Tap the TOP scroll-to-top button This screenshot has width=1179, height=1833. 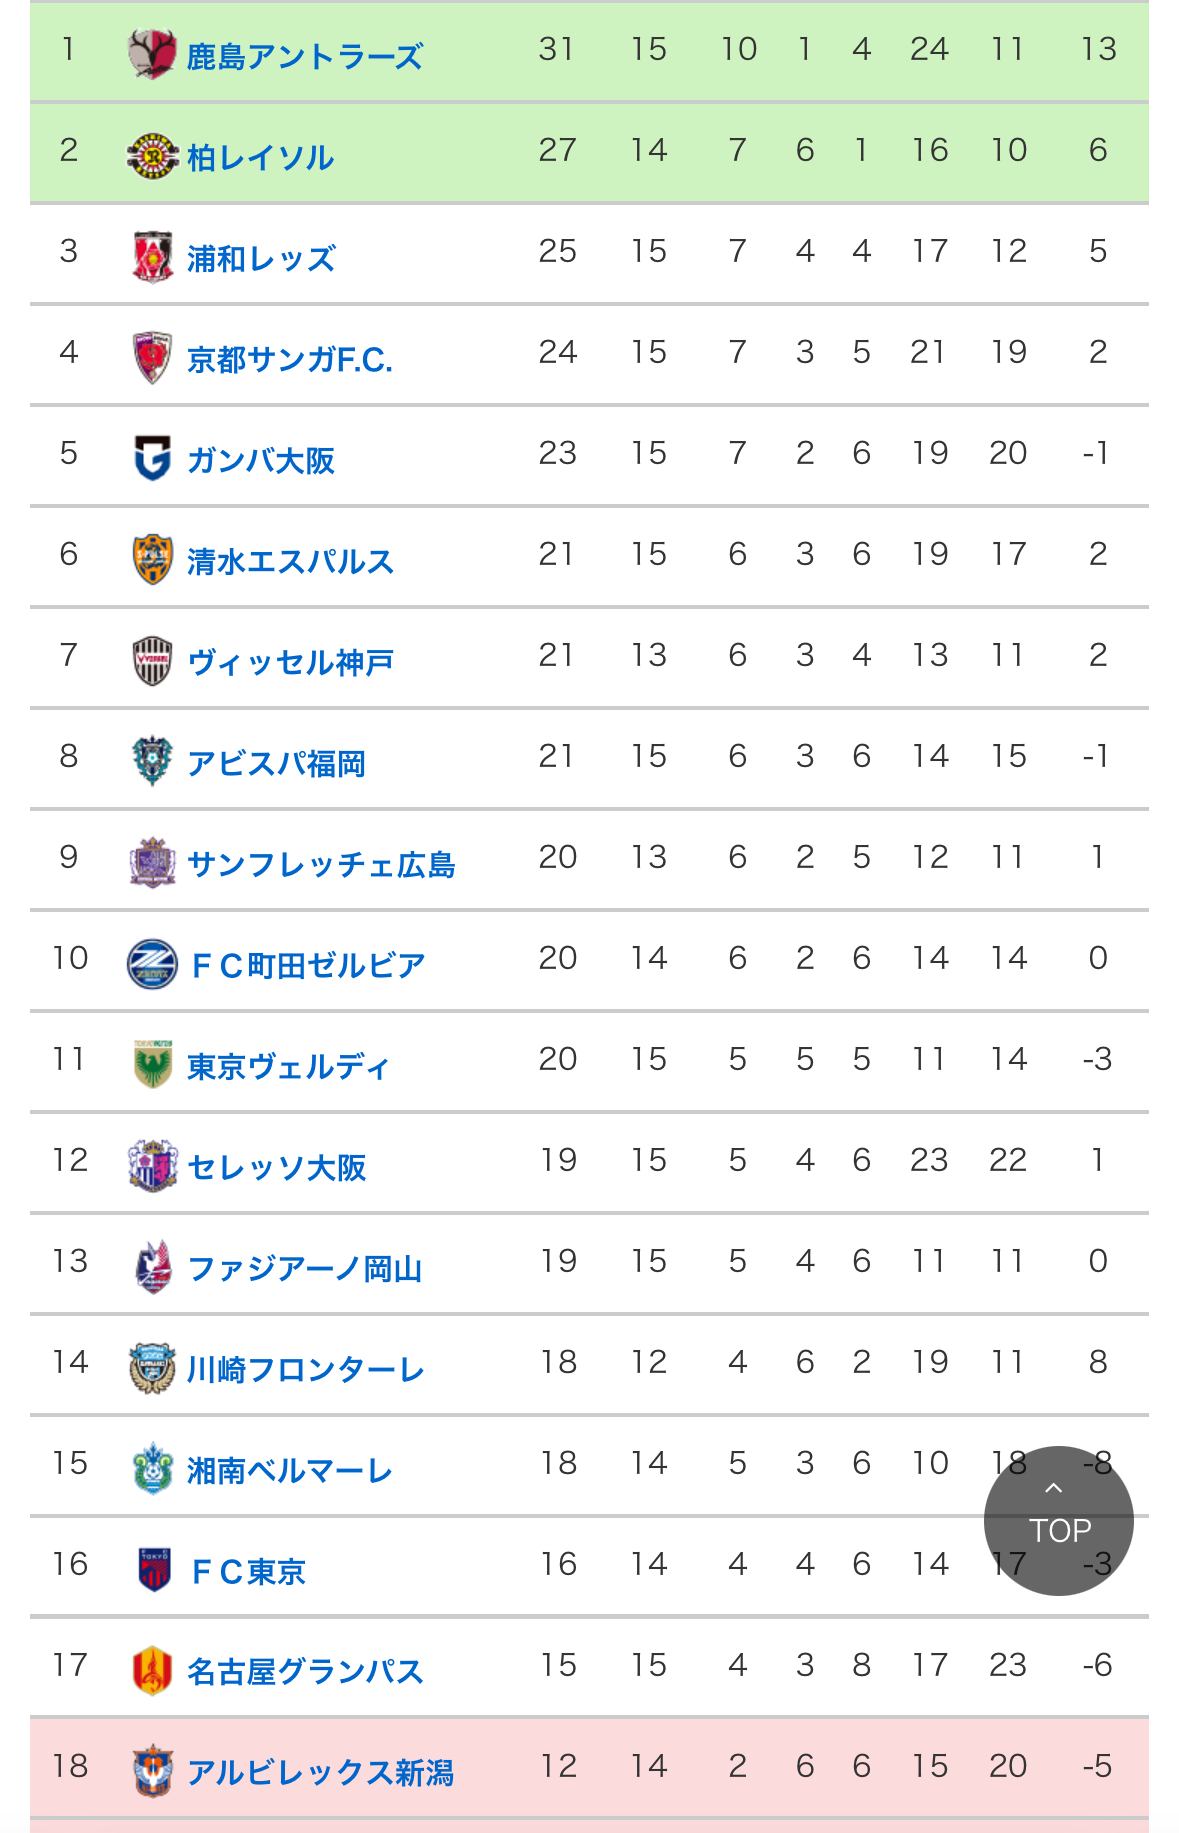[x=1058, y=1520]
